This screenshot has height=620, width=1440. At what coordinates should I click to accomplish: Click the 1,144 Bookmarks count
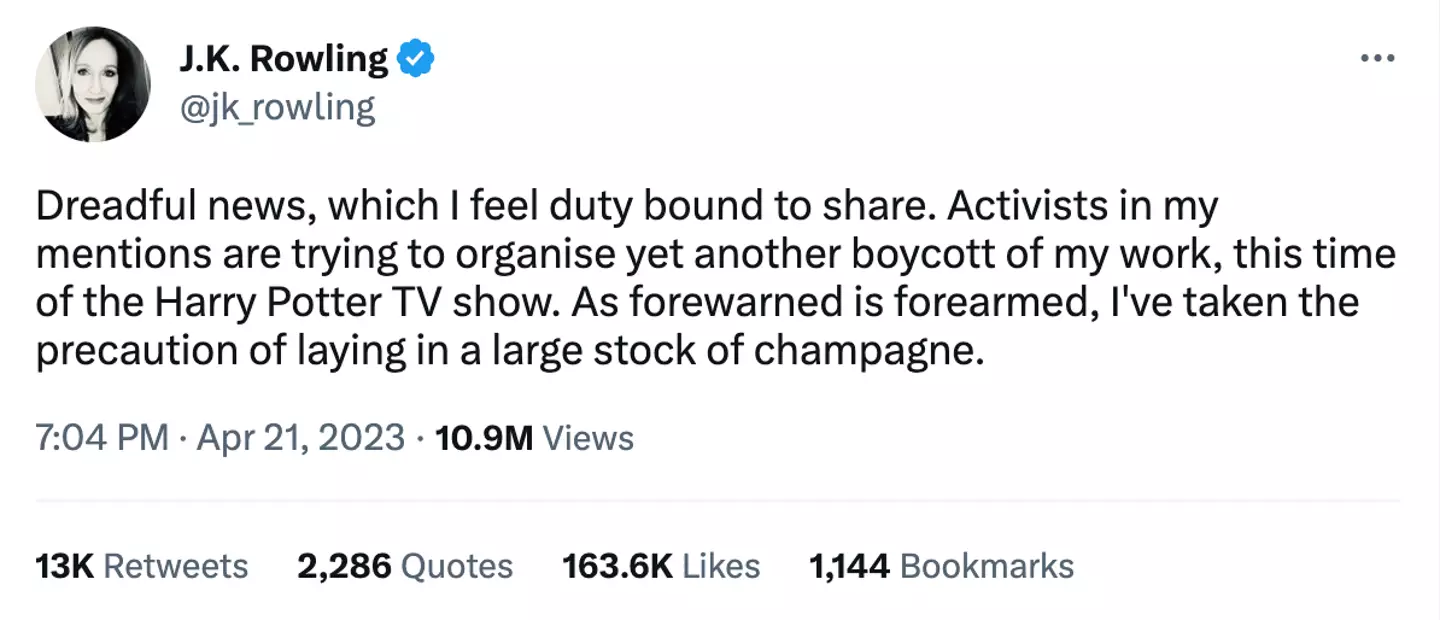click(x=849, y=566)
